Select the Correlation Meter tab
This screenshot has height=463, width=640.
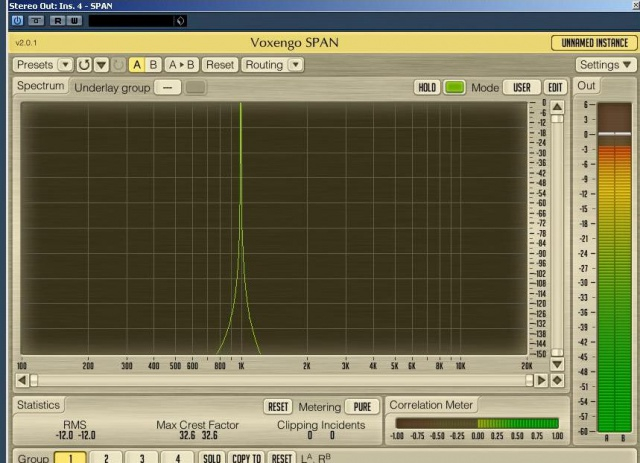pos(431,405)
